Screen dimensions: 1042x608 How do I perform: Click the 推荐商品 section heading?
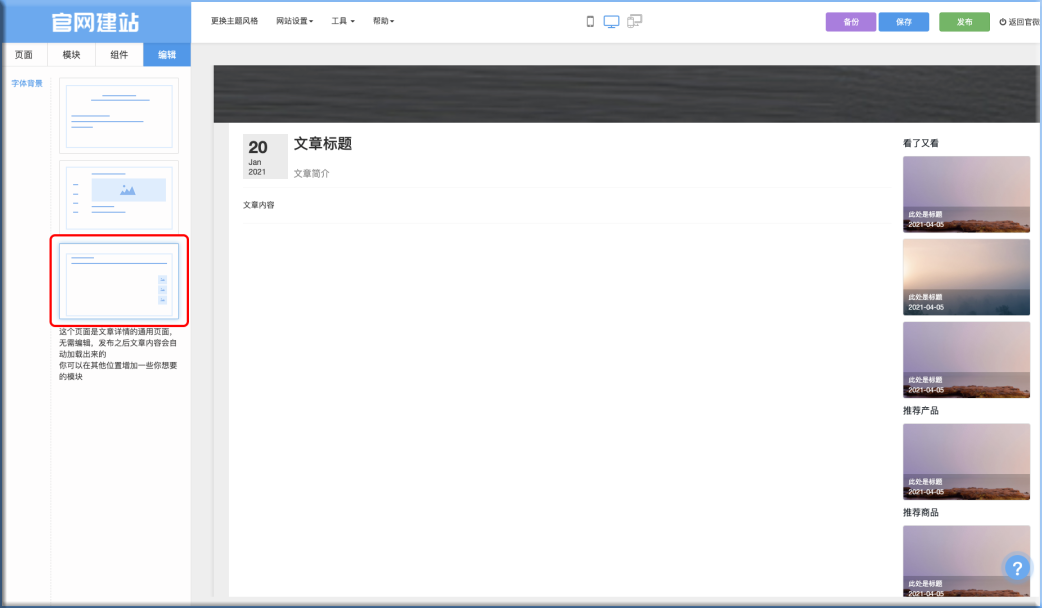point(920,512)
